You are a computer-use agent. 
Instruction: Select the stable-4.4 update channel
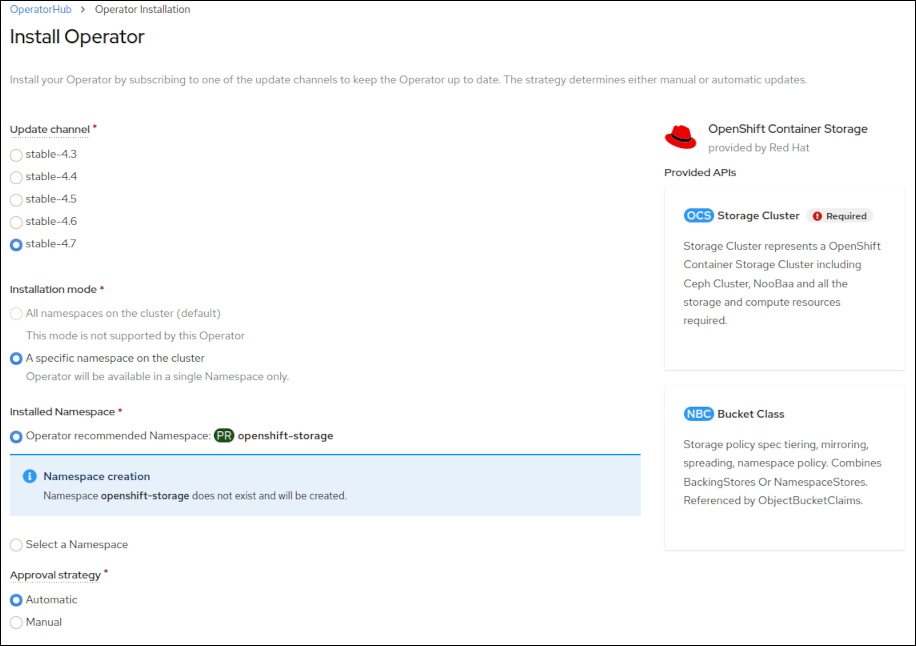tap(16, 177)
